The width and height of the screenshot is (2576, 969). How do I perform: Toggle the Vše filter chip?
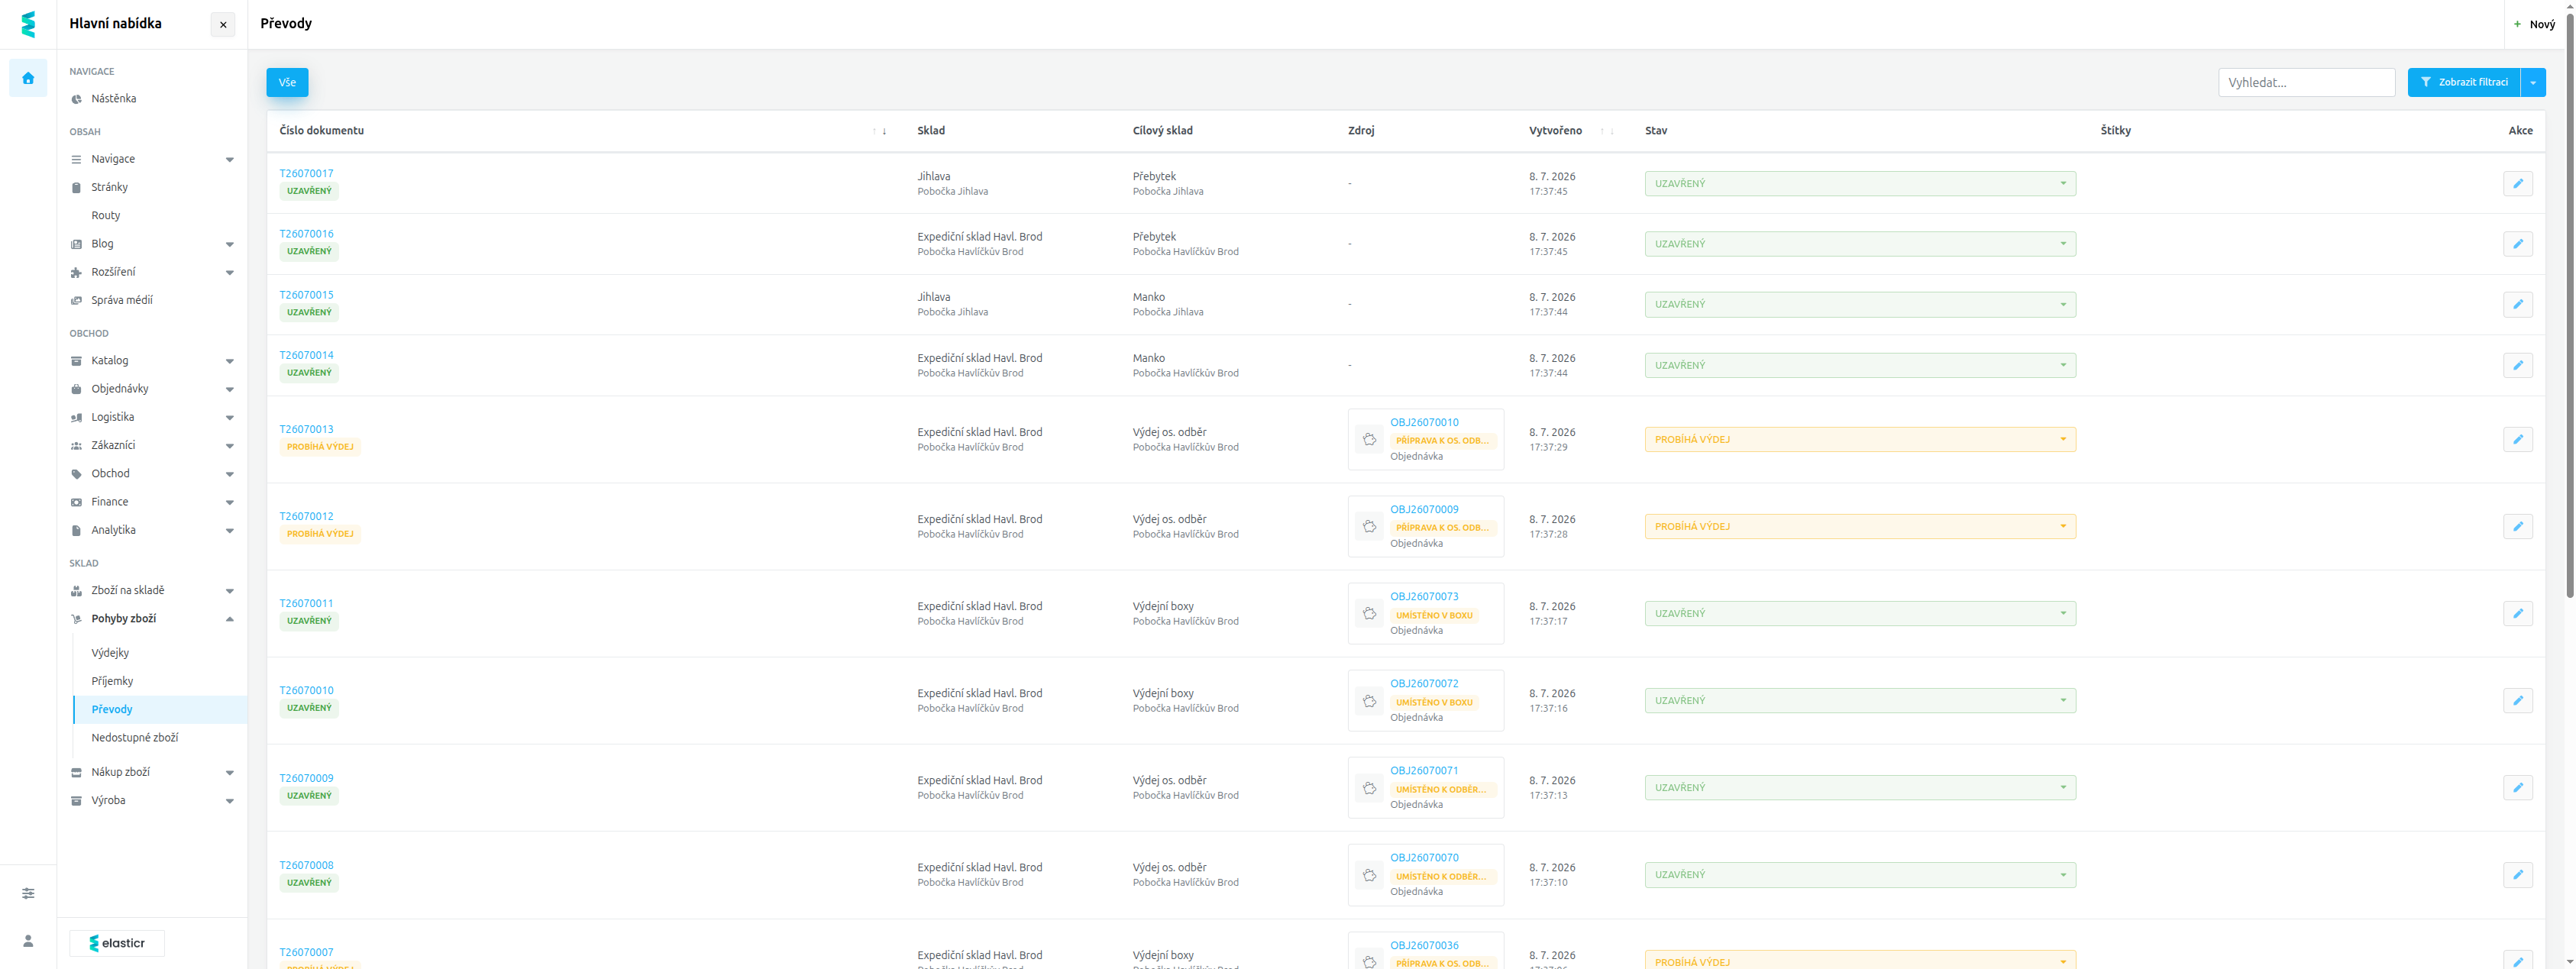coord(287,82)
